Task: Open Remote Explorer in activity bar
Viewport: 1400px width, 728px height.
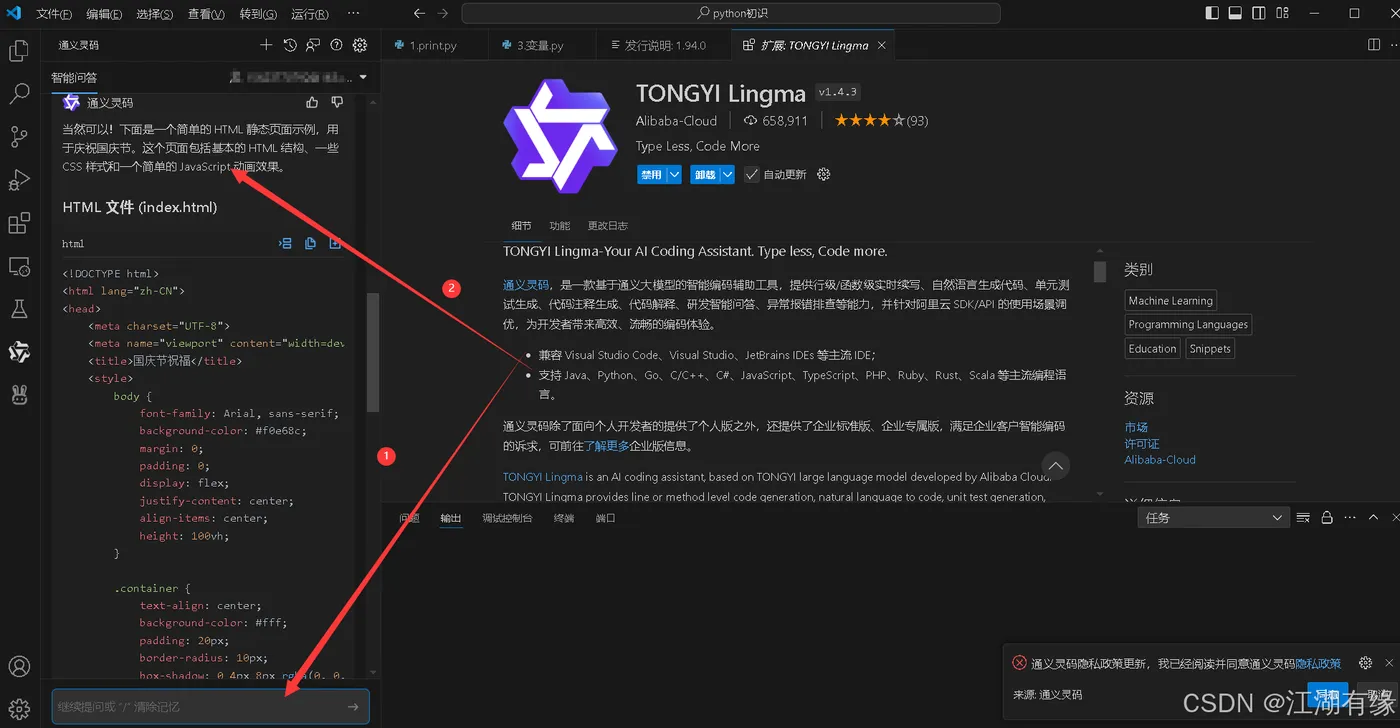Action: [x=19, y=266]
